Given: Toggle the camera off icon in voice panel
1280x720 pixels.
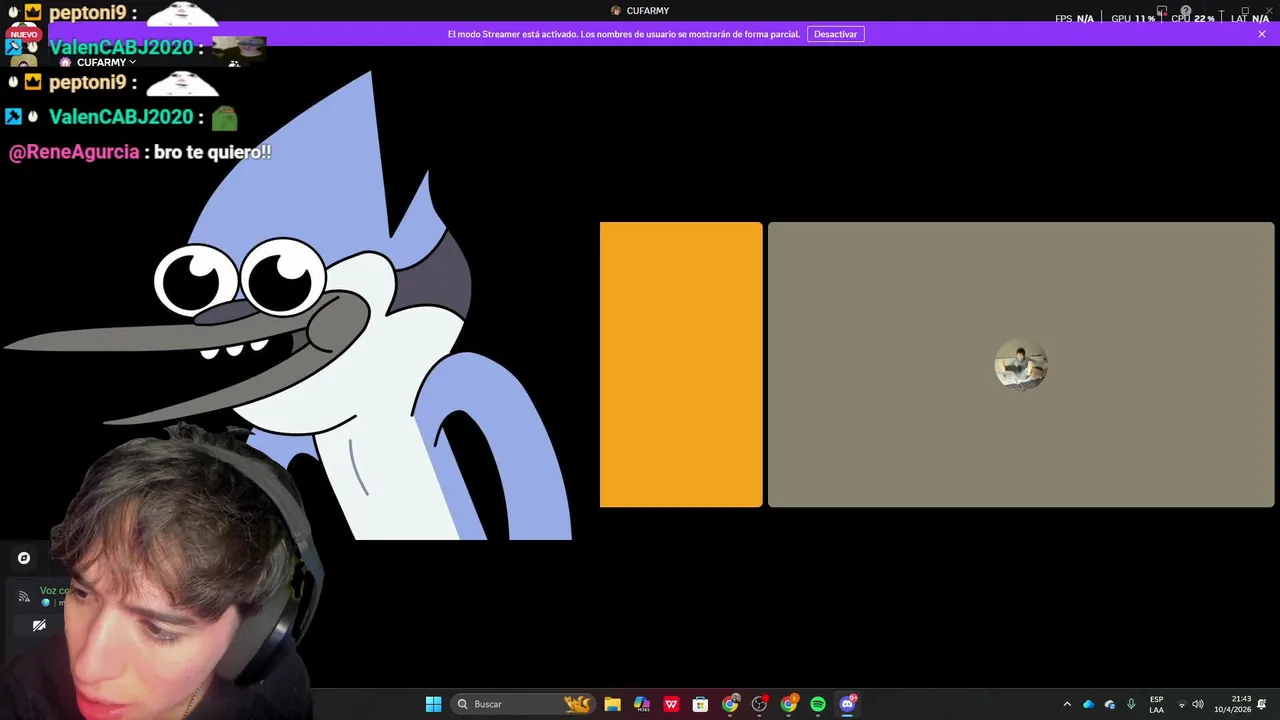Looking at the screenshot, I should coord(39,625).
